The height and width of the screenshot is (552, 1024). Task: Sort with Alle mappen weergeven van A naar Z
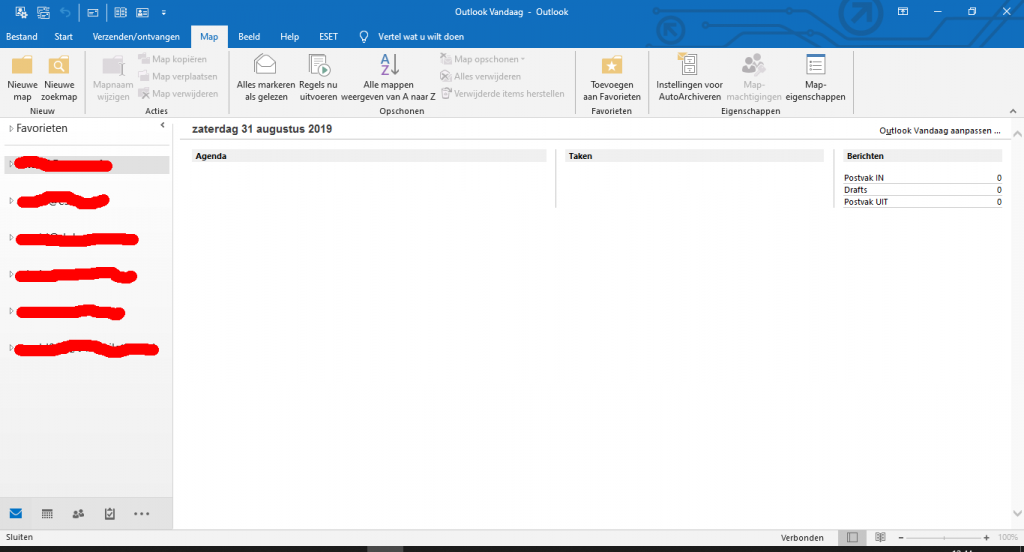[388, 78]
